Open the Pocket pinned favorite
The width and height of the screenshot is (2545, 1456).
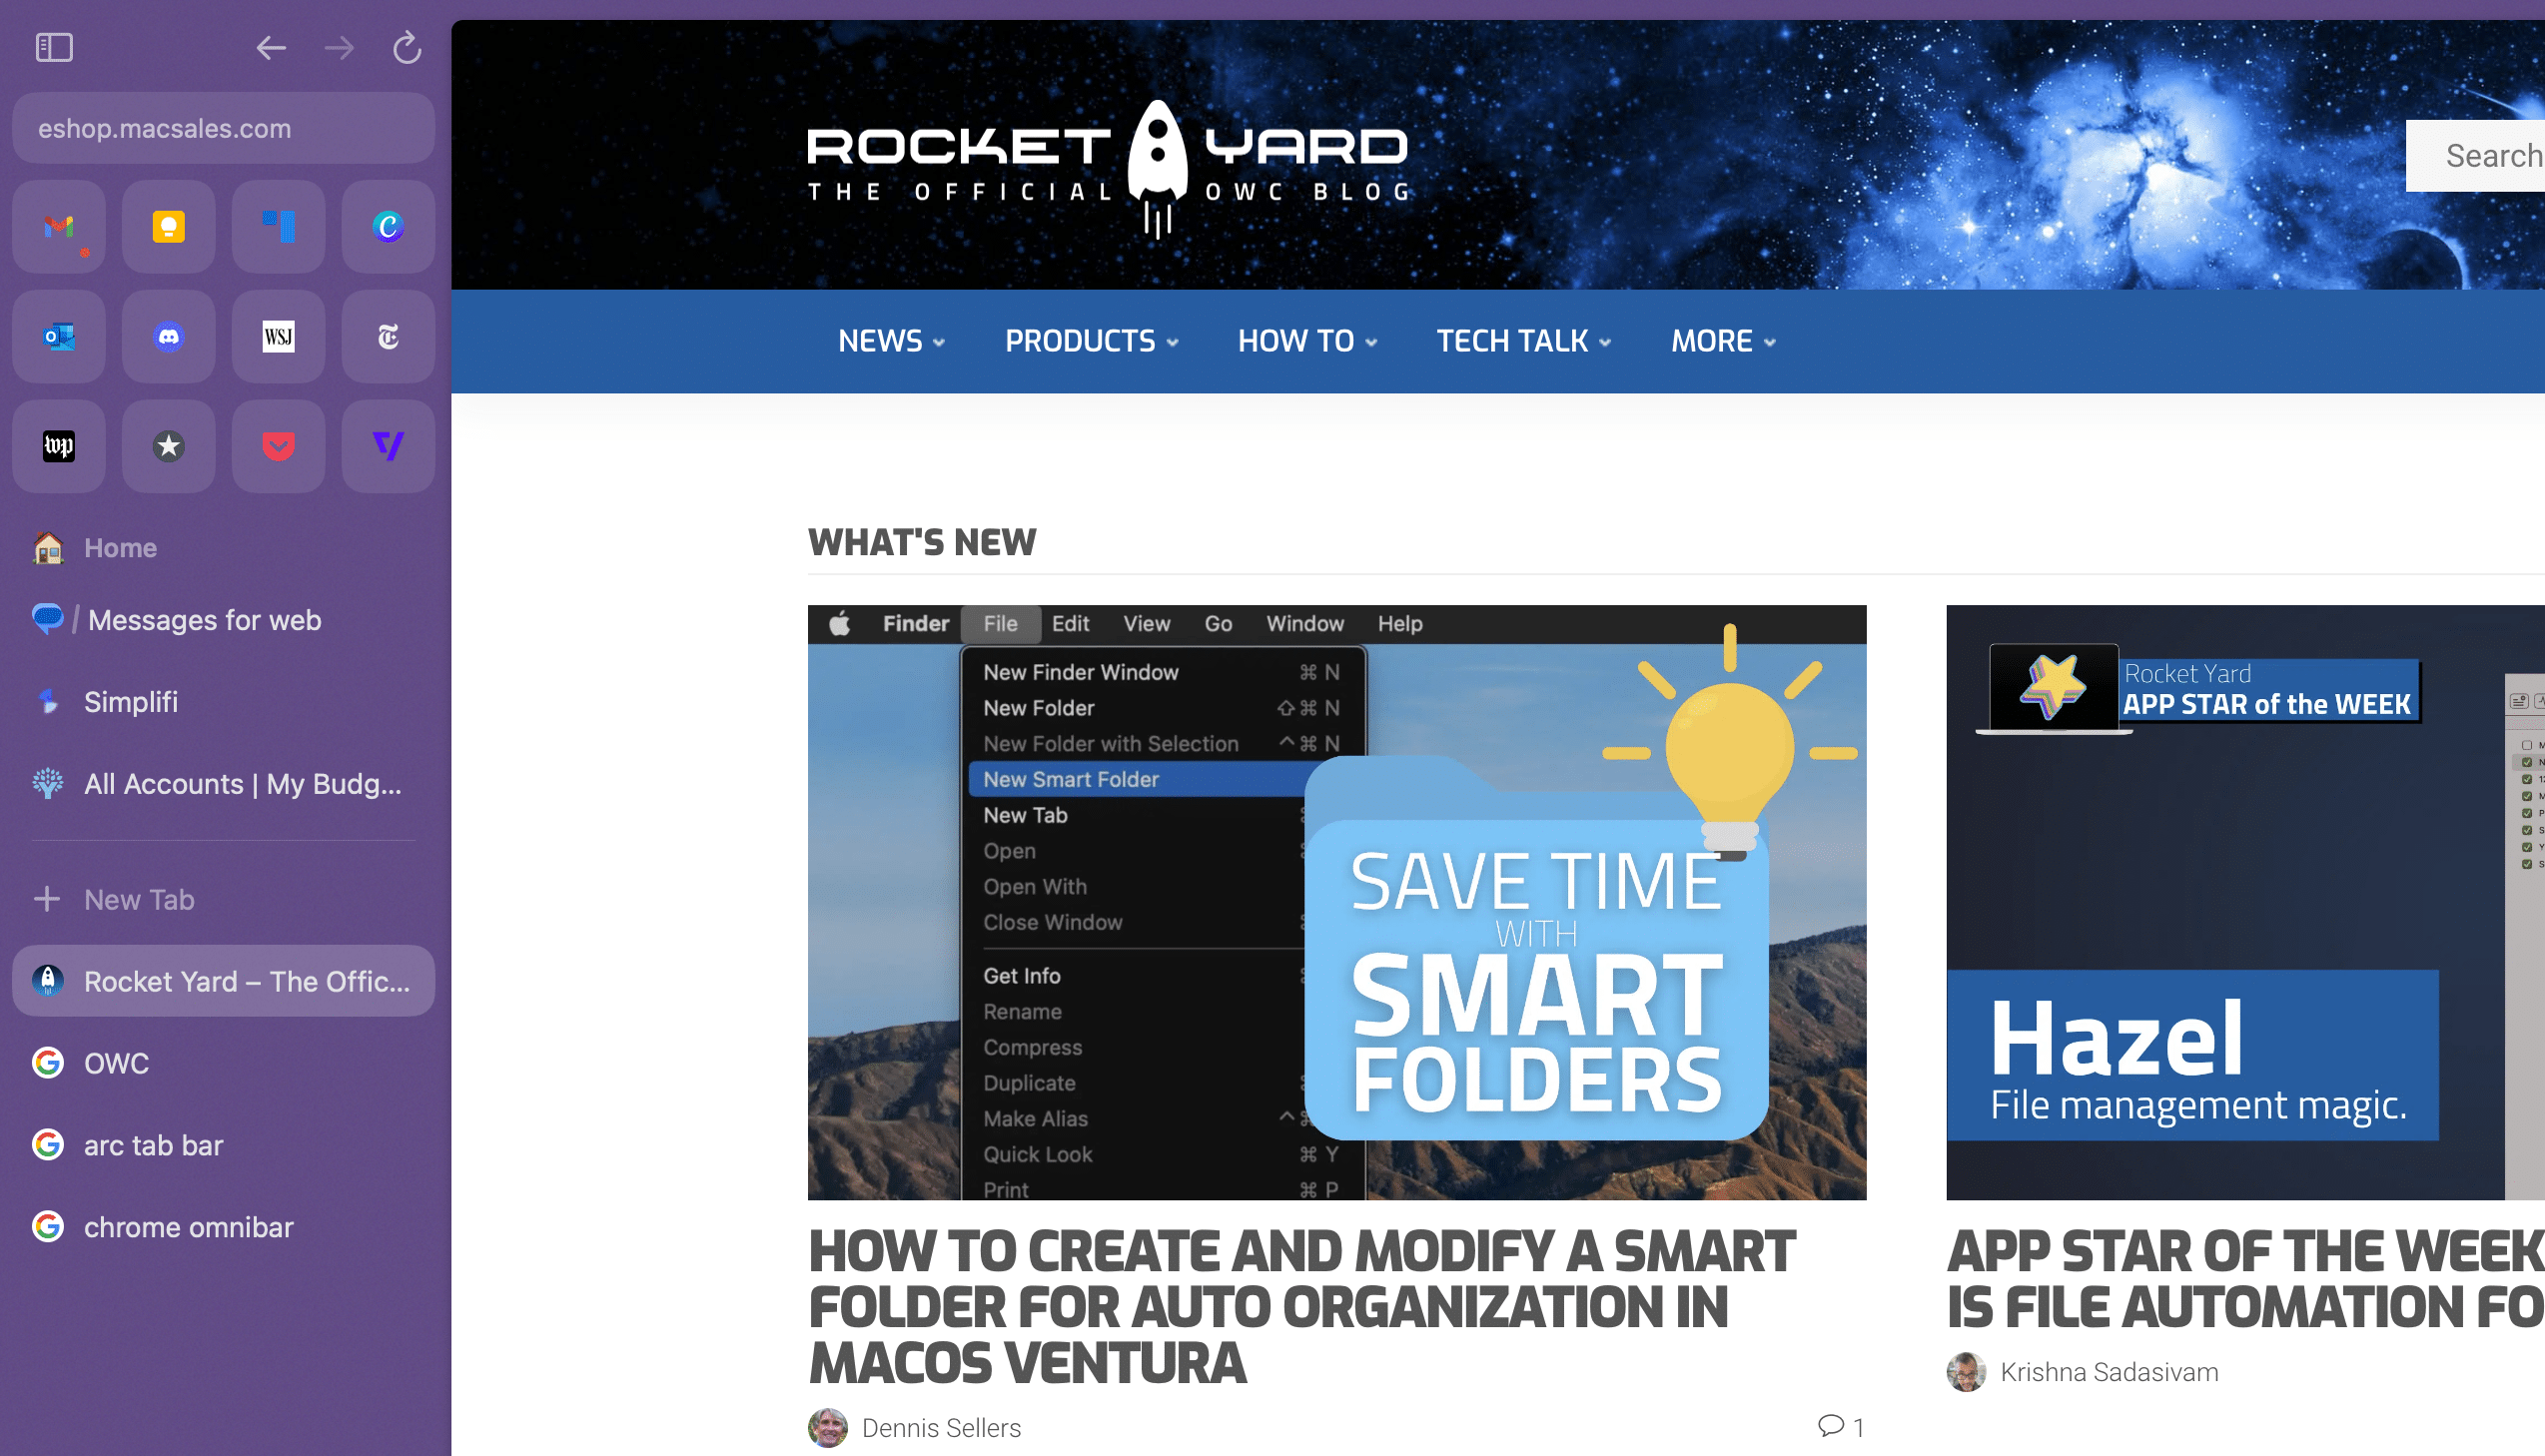[278, 446]
